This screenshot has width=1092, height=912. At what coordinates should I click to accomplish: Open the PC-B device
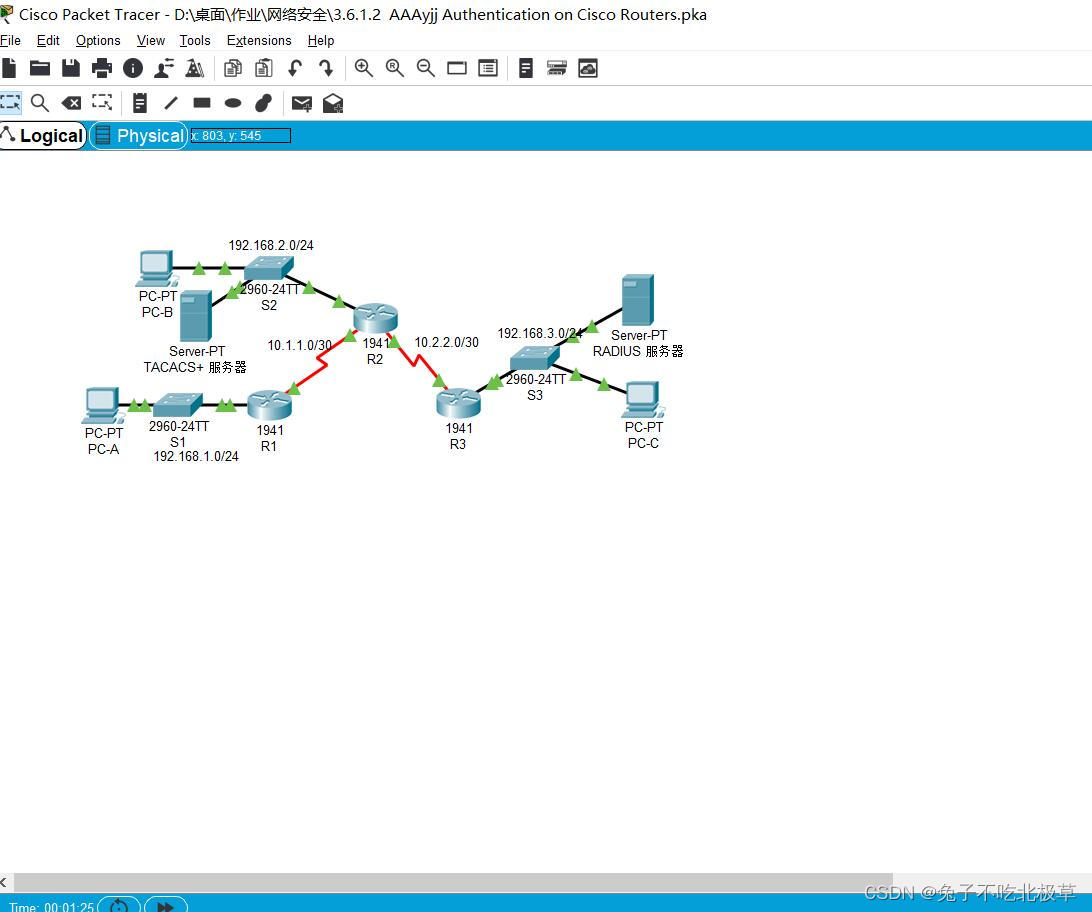point(157,269)
